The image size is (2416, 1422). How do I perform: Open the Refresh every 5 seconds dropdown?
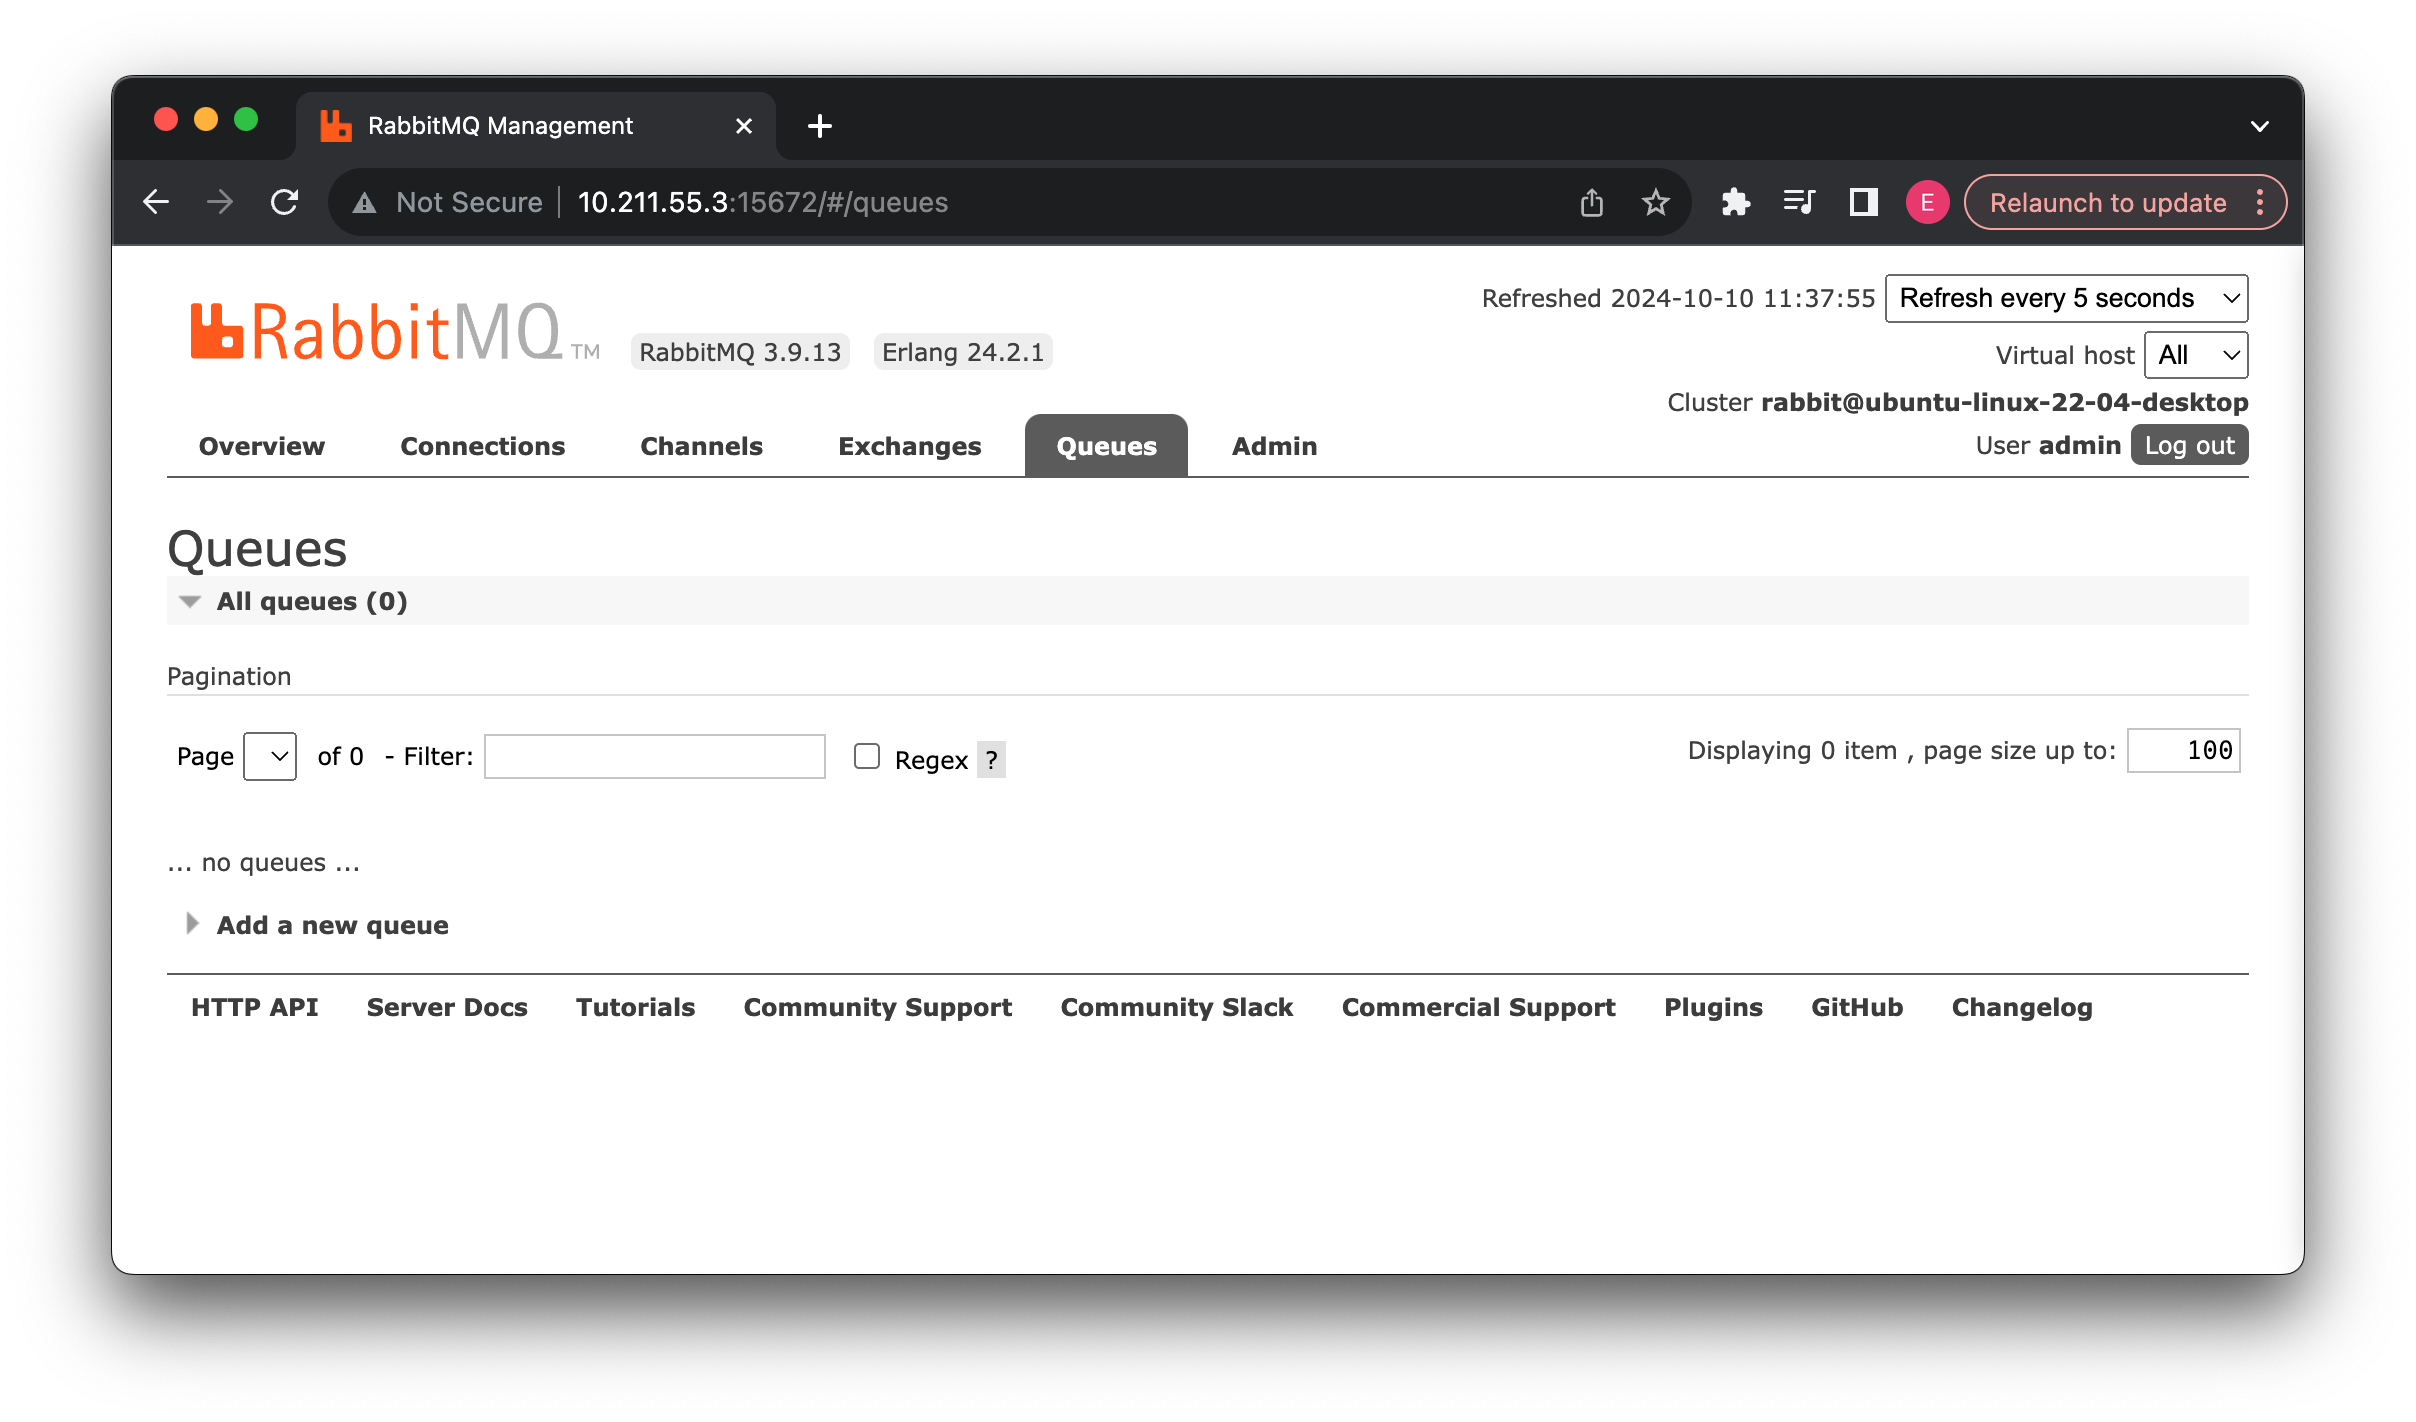pos(2064,297)
